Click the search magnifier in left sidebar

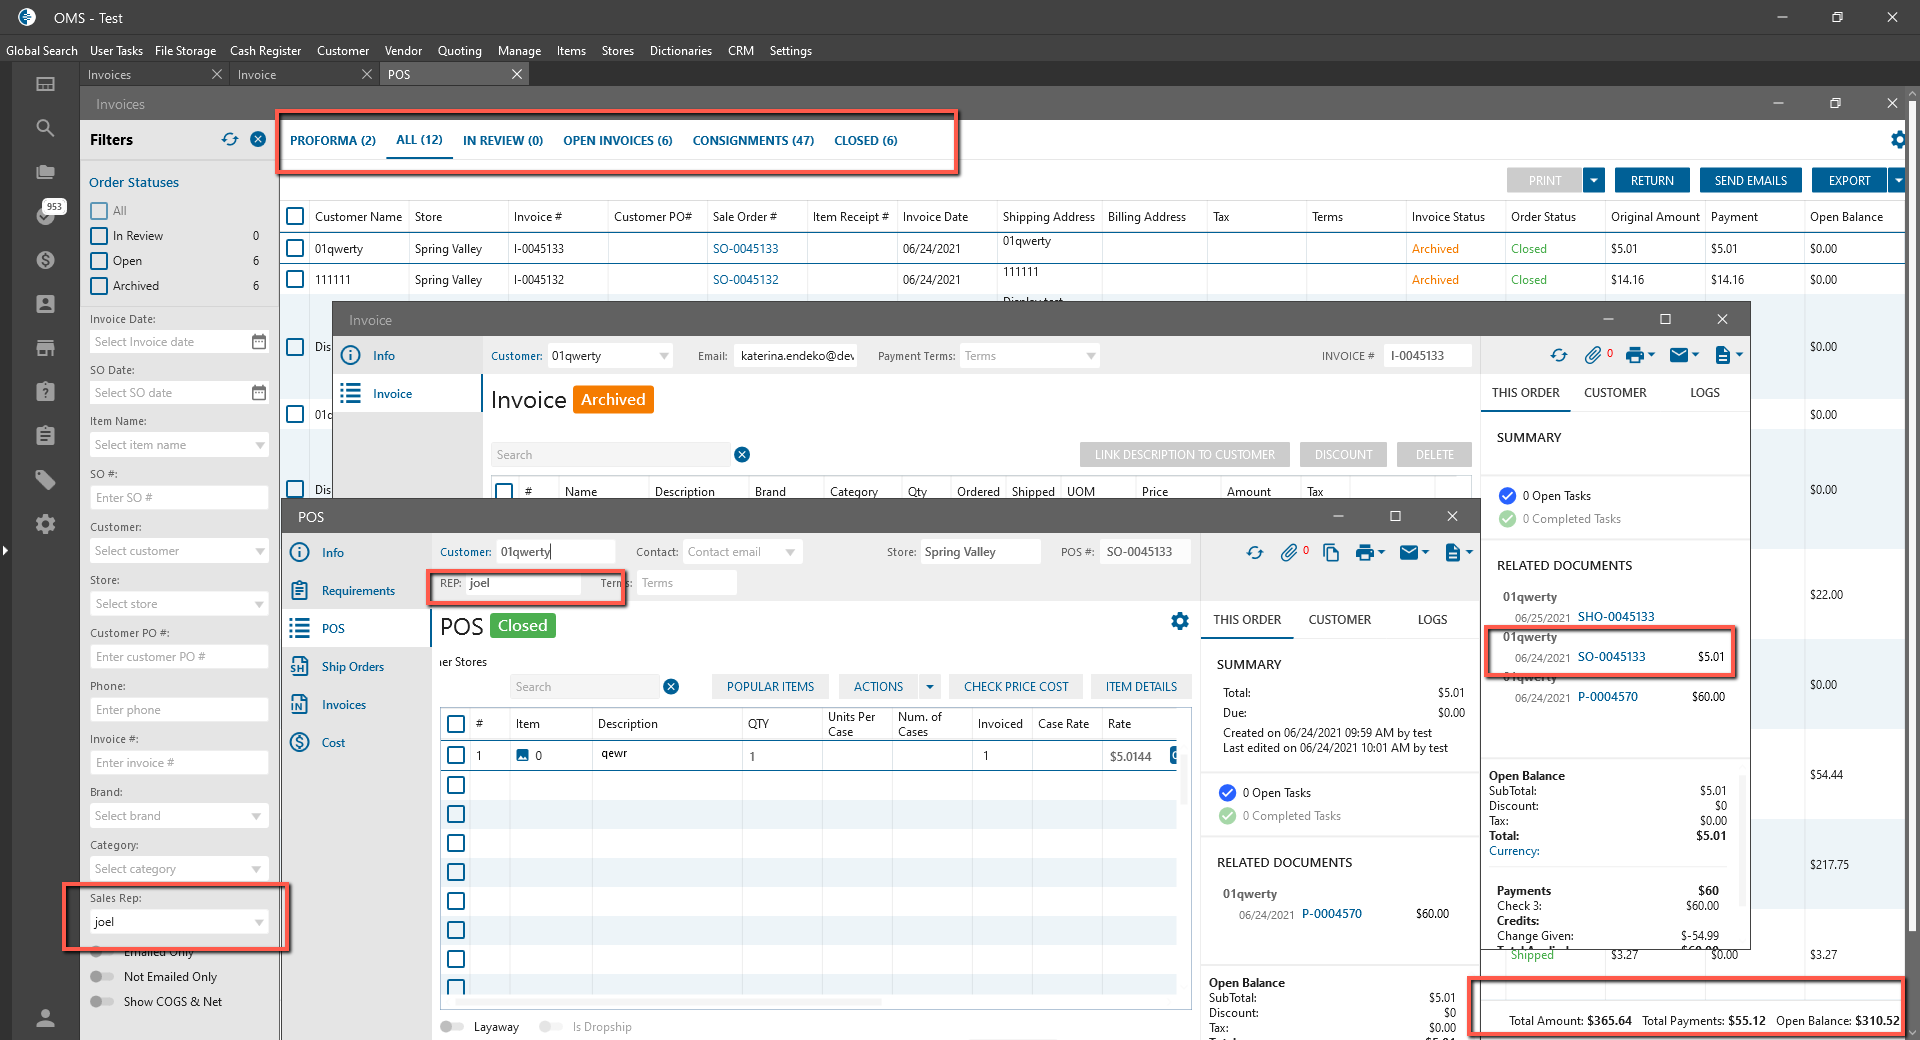45,128
